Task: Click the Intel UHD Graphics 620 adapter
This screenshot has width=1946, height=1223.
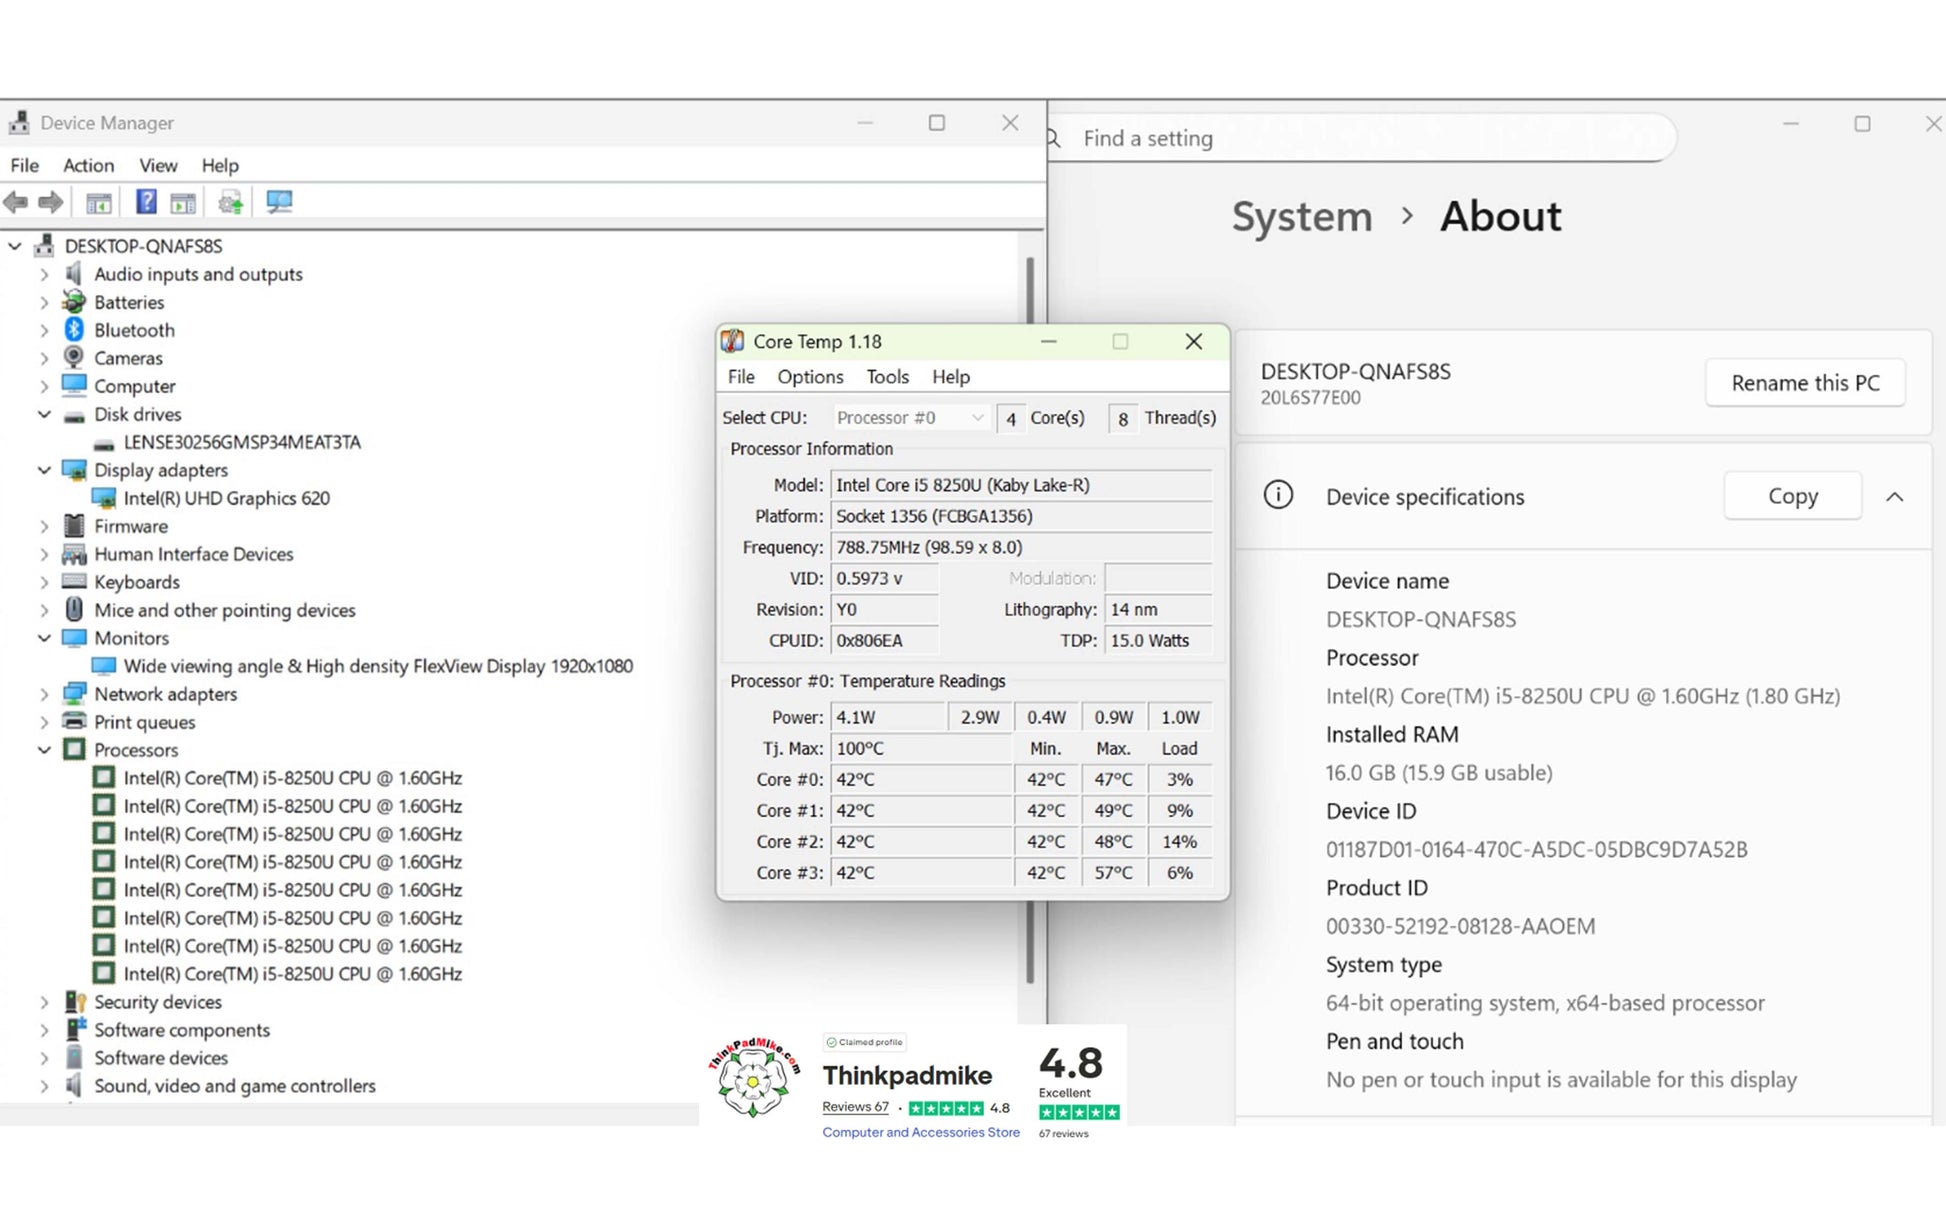Action: tap(226, 498)
